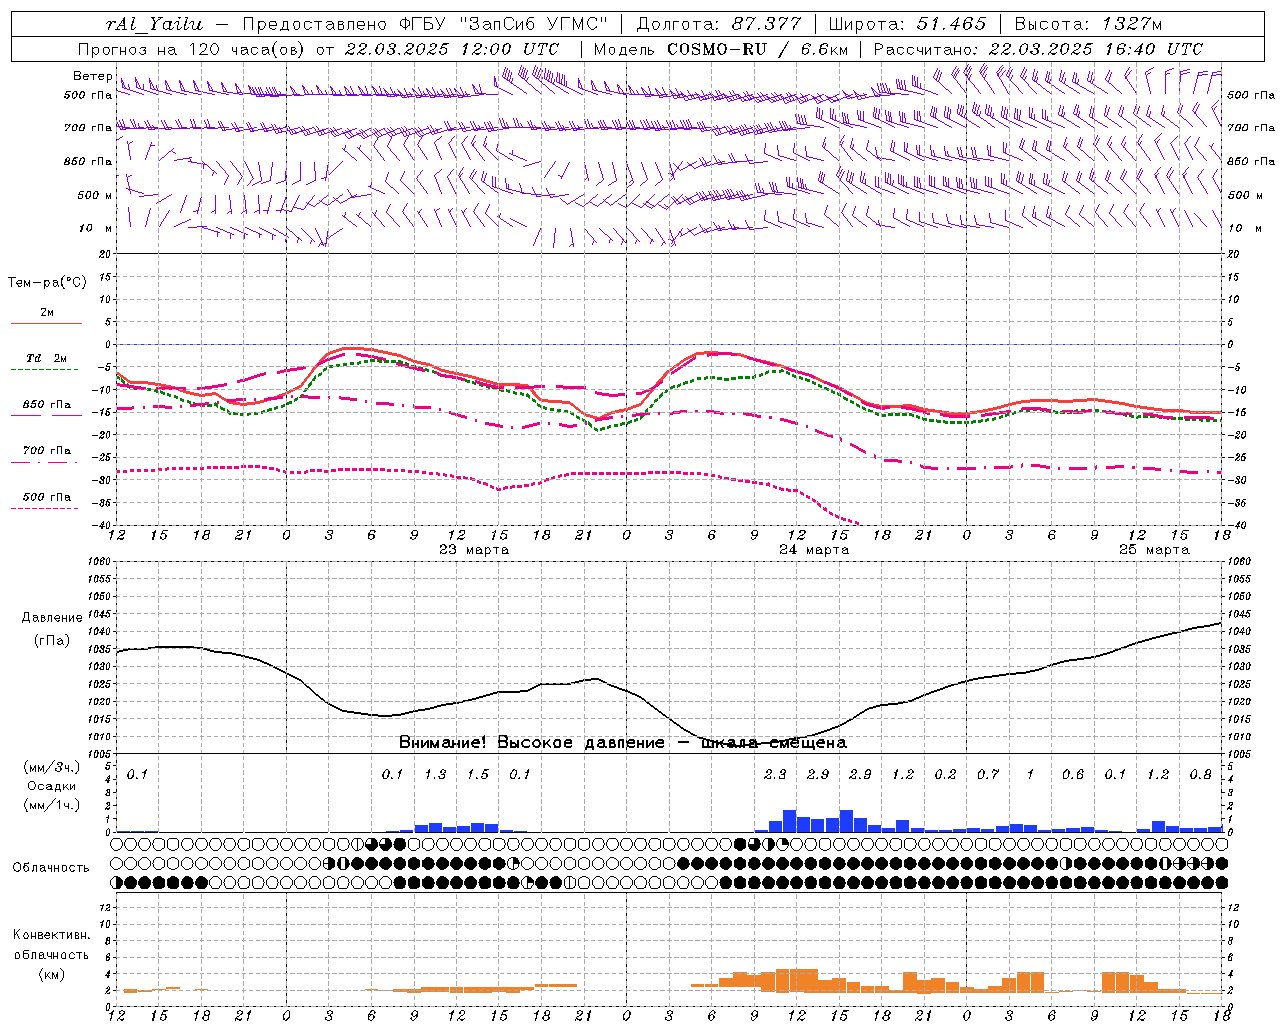Click the "Тем-ра(°C)" panel label
This screenshot has width=1280, height=1024.
point(48,283)
